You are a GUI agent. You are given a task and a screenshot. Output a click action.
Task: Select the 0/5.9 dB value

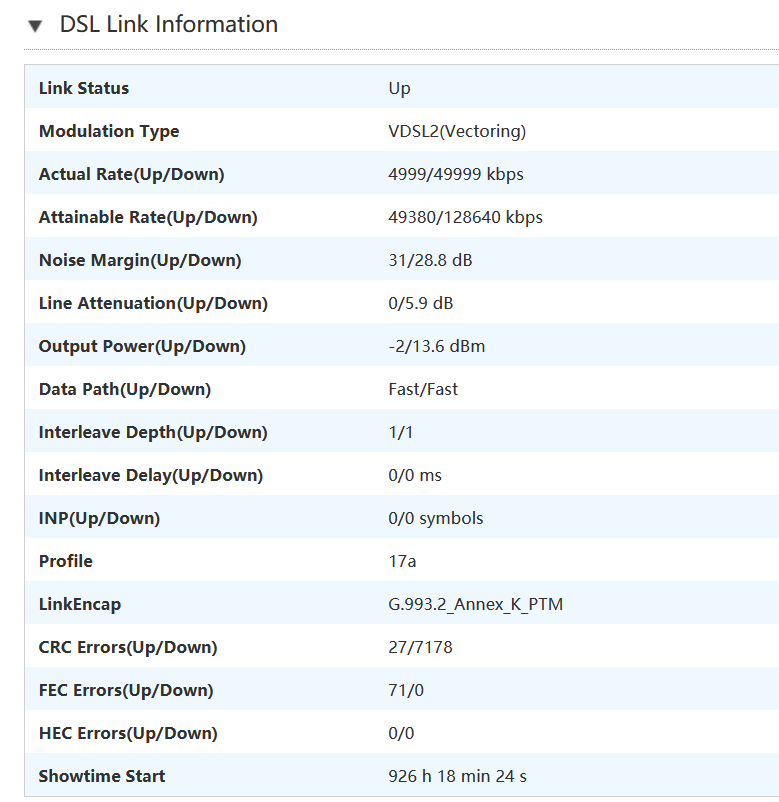click(420, 303)
